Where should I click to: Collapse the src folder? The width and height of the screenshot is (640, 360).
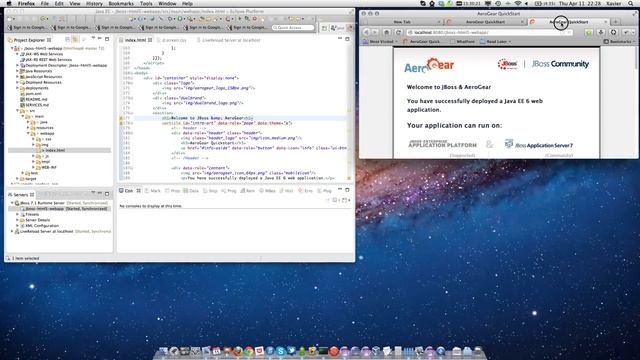pyautogui.click(x=18, y=111)
